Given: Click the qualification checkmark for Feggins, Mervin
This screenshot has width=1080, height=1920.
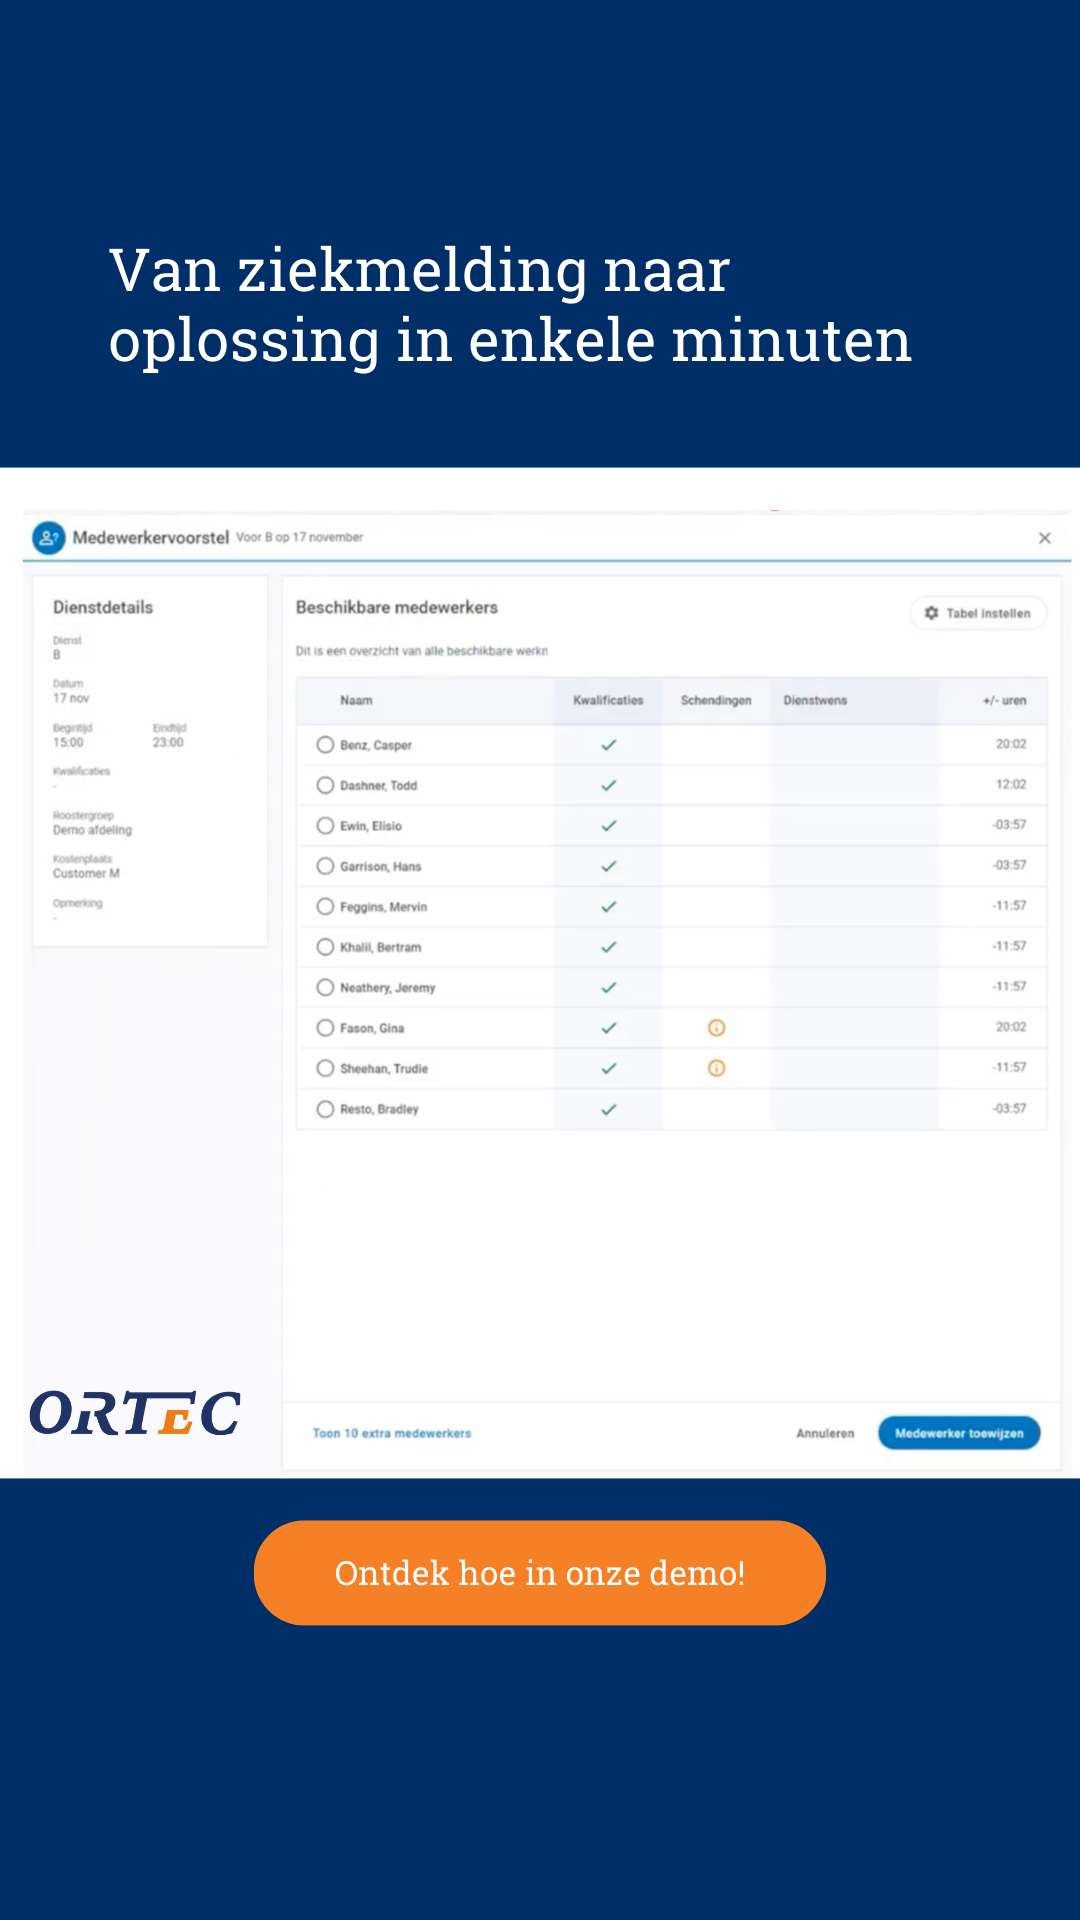Looking at the screenshot, I should pos(608,907).
